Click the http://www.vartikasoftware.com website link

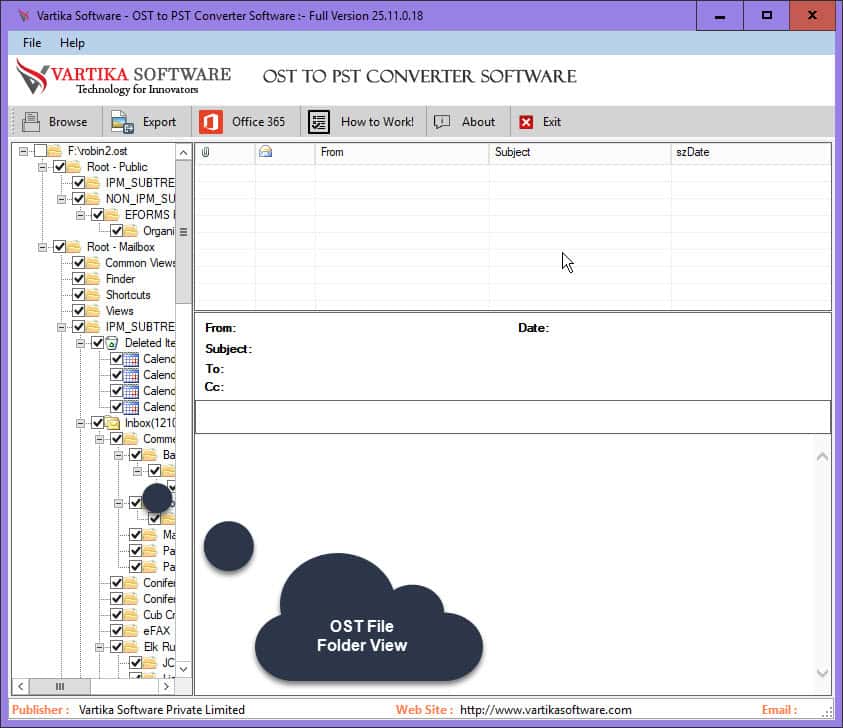(x=546, y=710)
